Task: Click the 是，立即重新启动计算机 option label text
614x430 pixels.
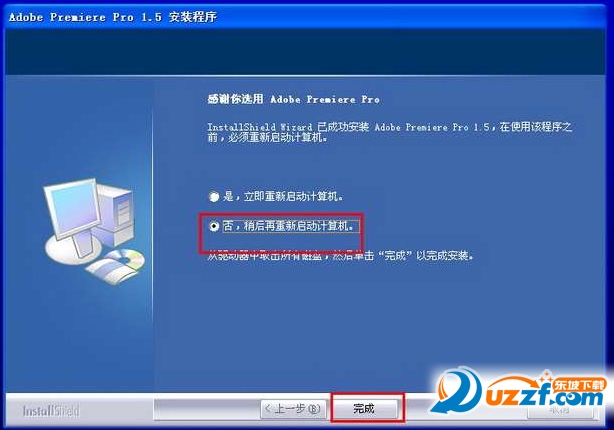Action: (x=283, y=196)
